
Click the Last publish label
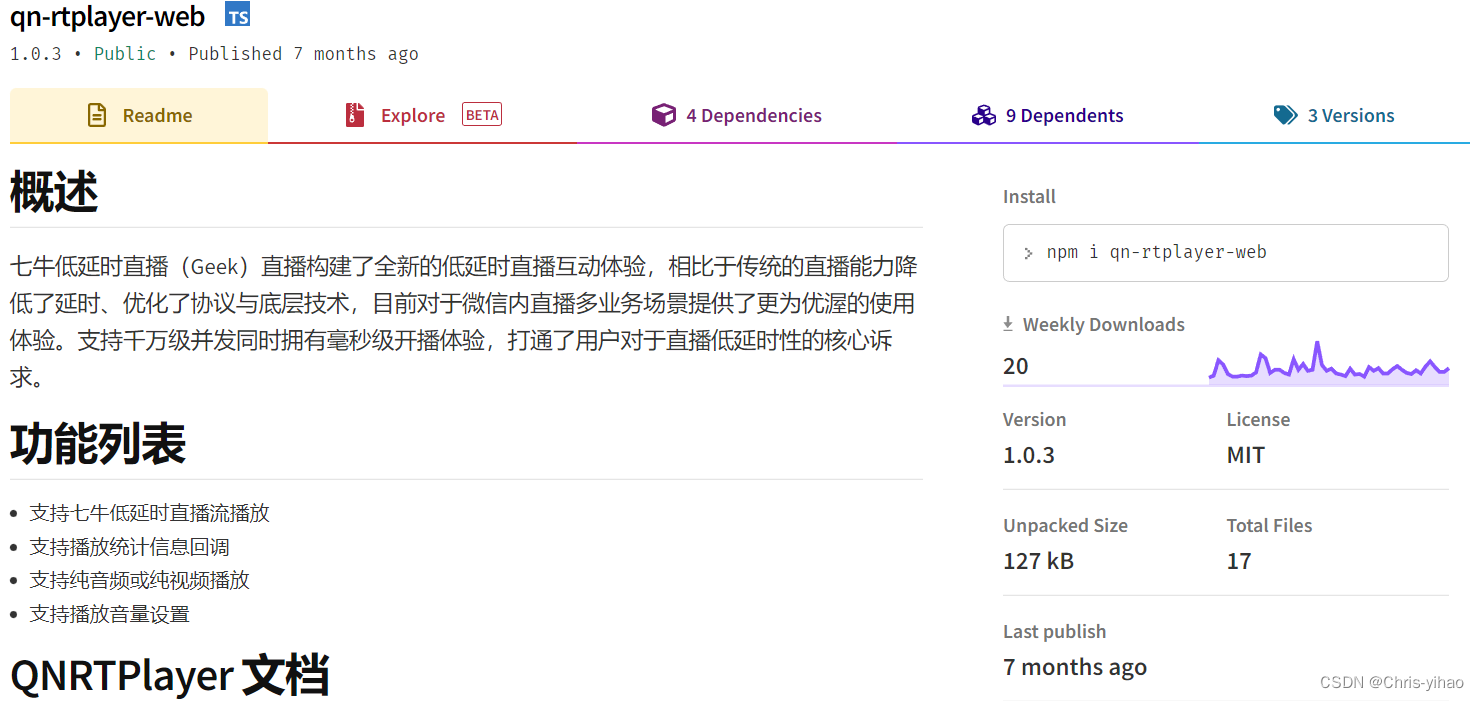[x=1054, y=632]
